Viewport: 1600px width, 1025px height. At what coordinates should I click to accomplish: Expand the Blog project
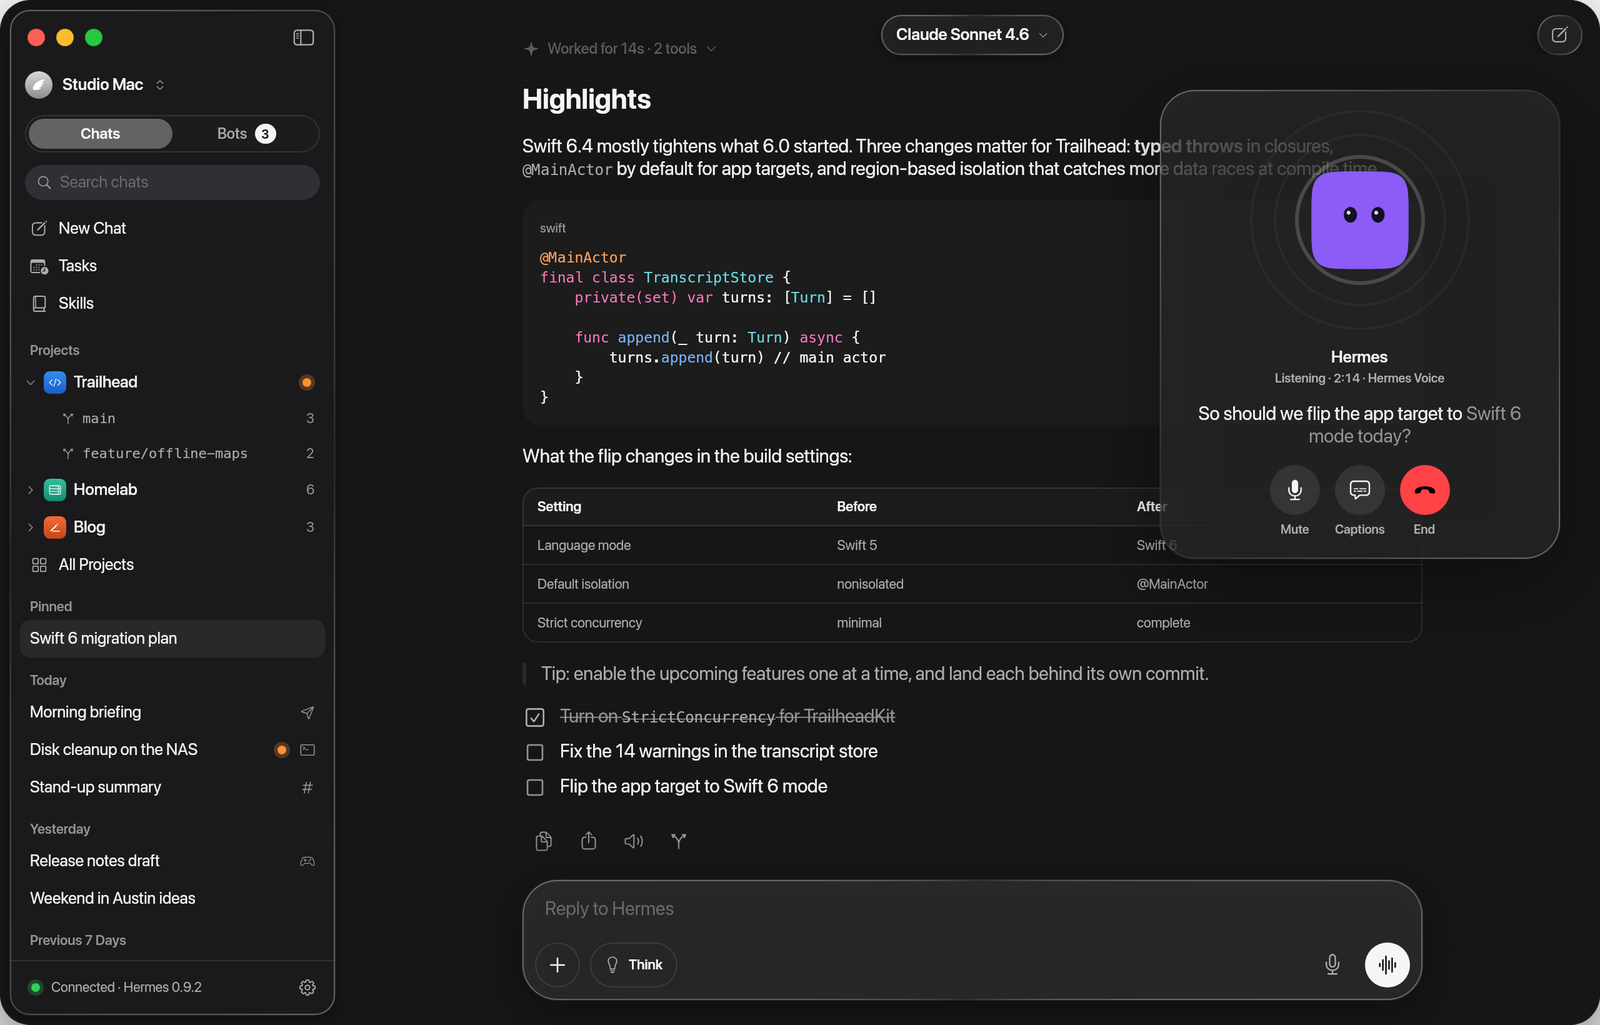click(x=30, y=527)
